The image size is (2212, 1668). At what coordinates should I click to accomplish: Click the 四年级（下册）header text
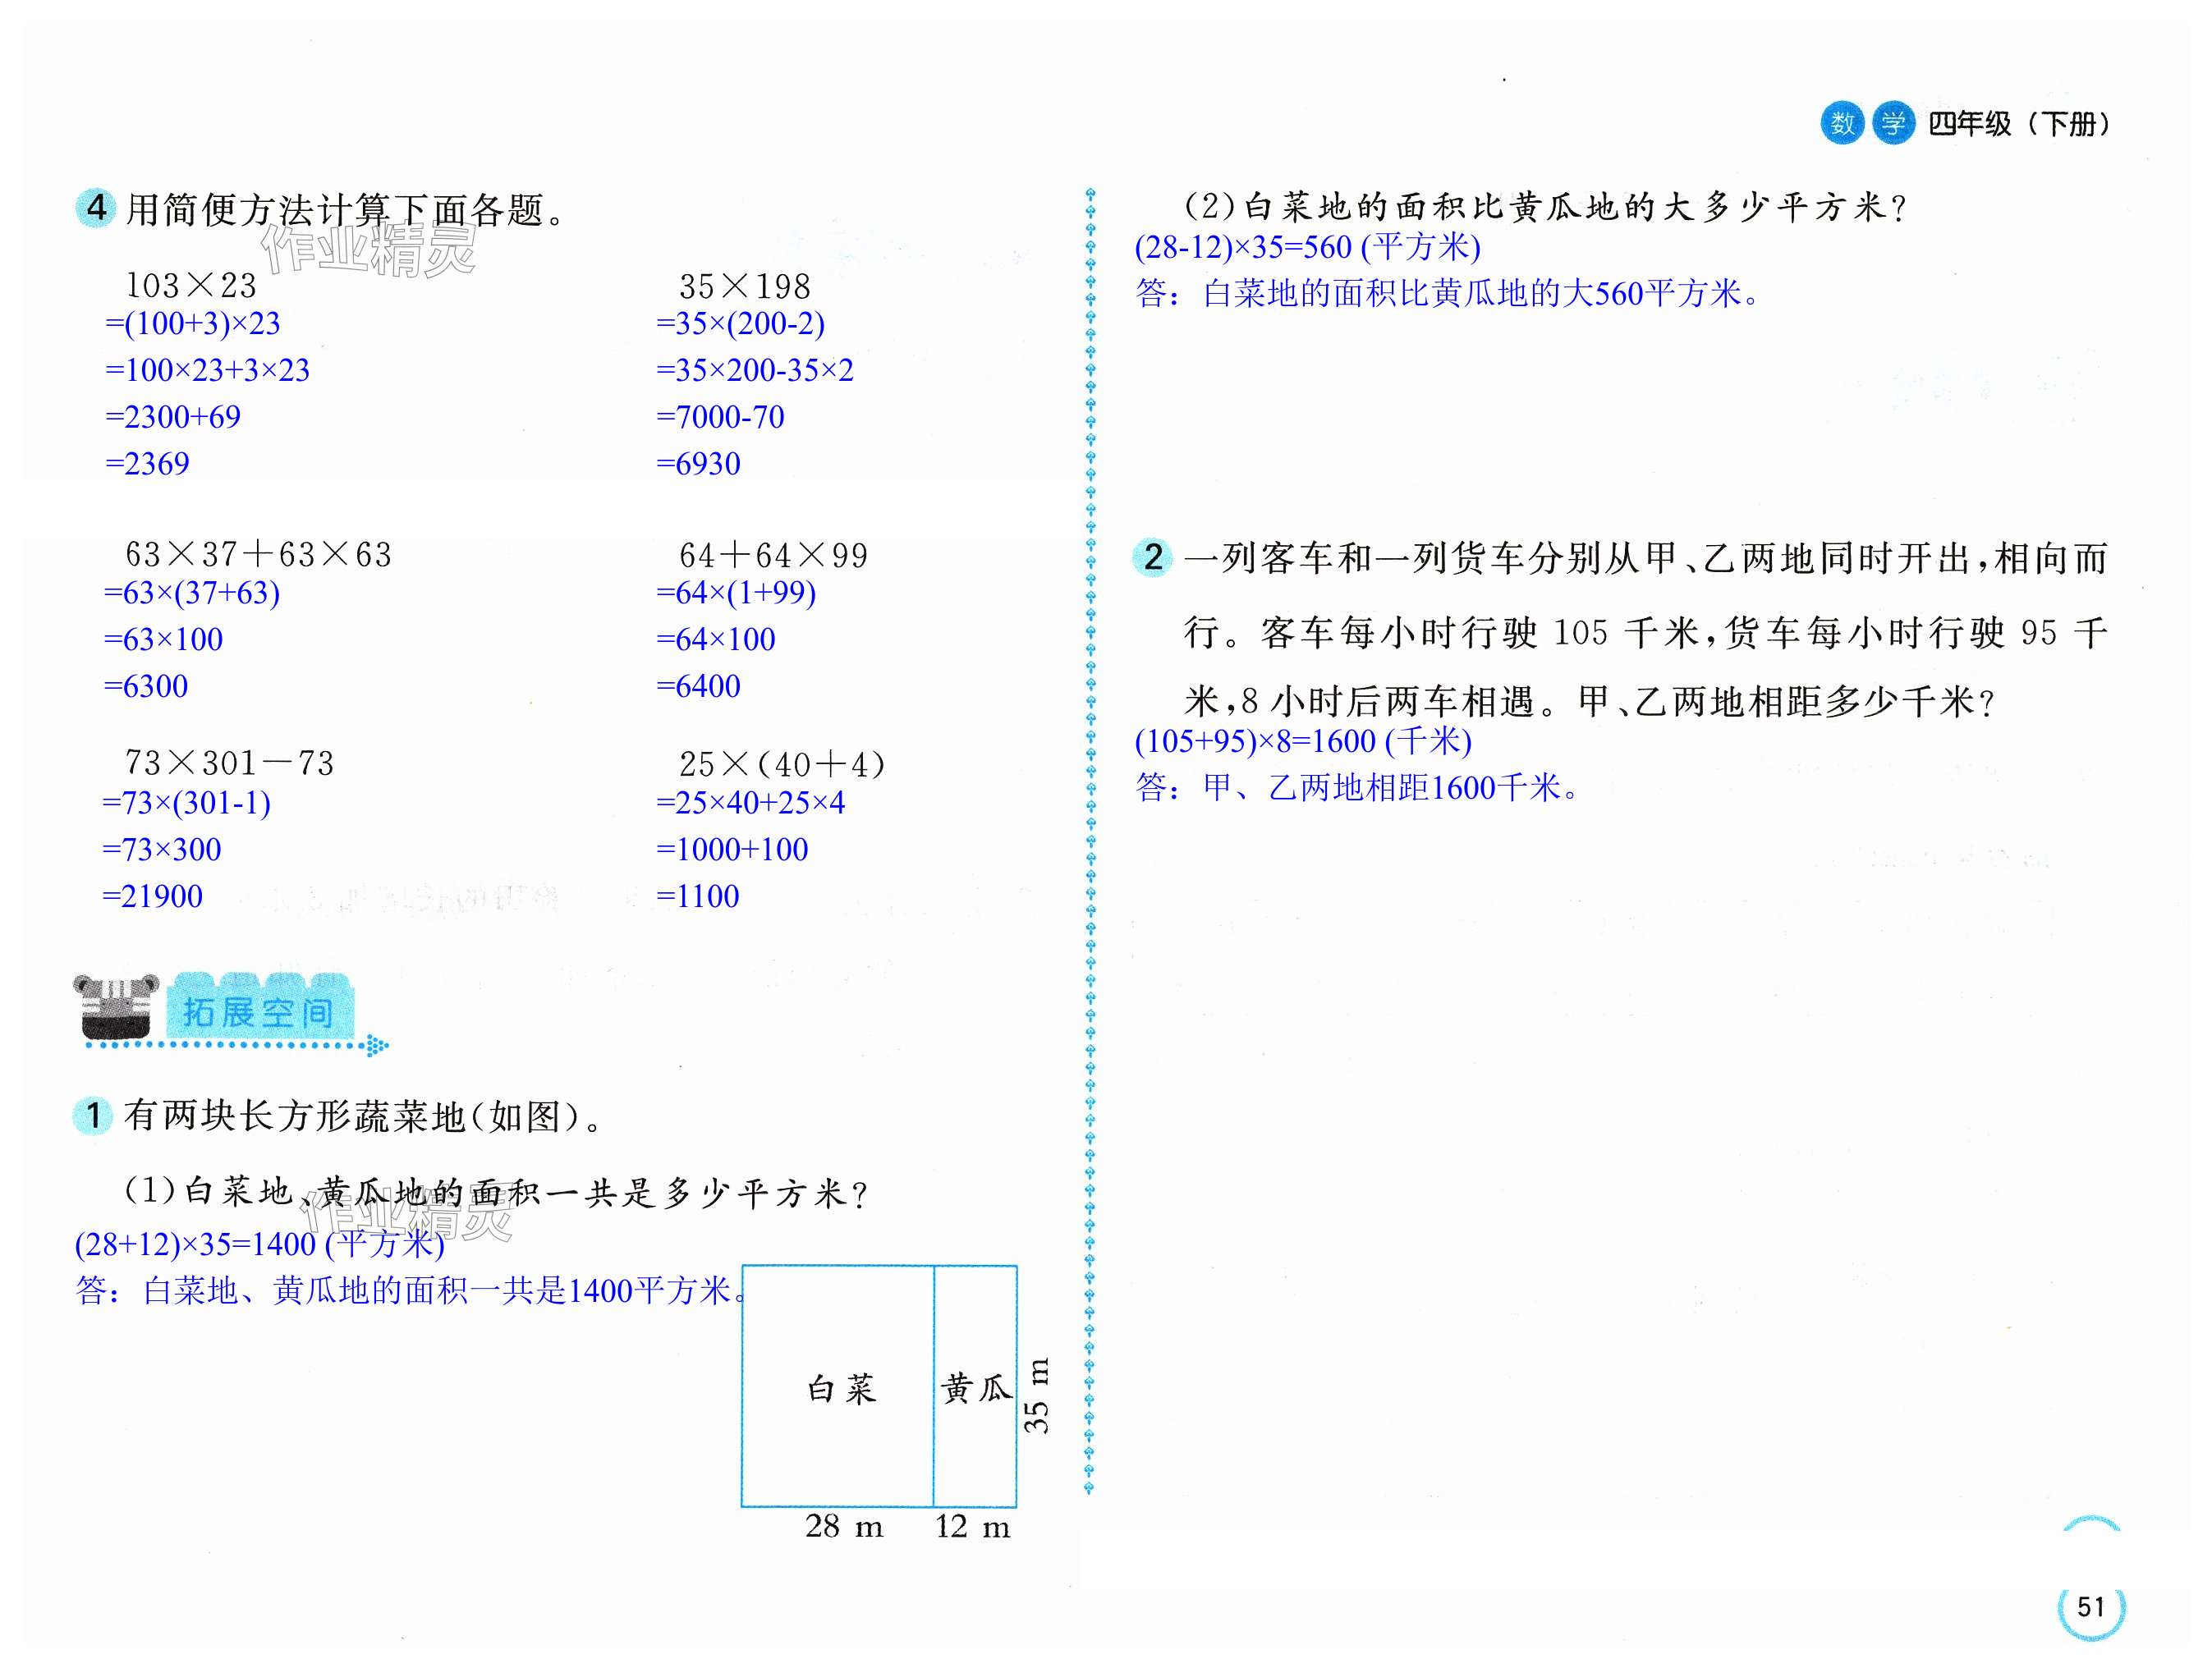point(2018,124)
